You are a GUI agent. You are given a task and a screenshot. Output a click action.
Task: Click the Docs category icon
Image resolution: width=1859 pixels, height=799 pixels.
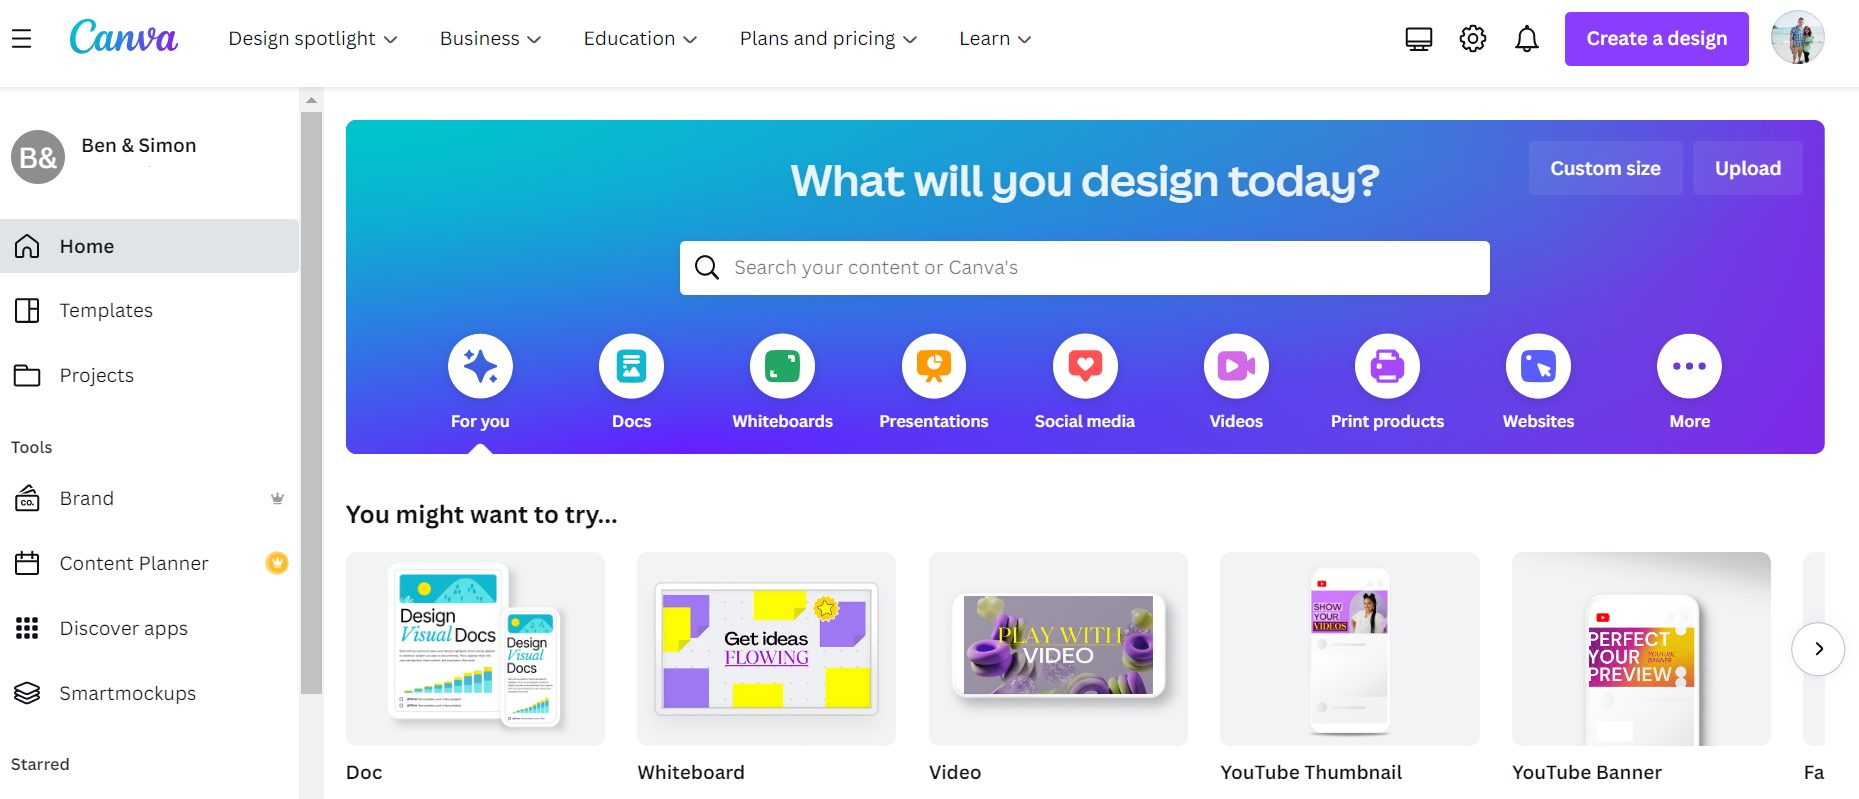coord(631,366)
